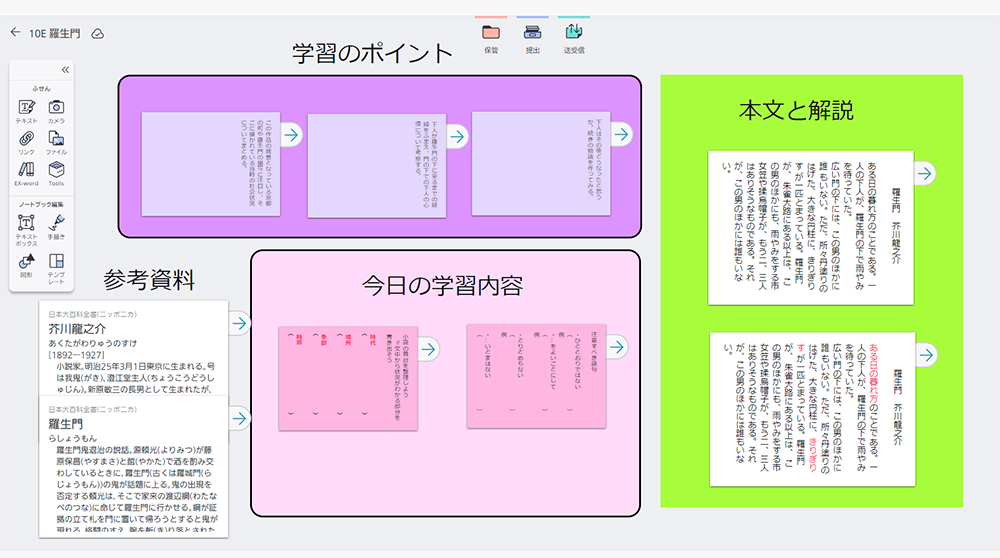The width and height of the screenshot is (1000, 558).
Task: Open the テンプレート template tool
Action: coord(56,268)
